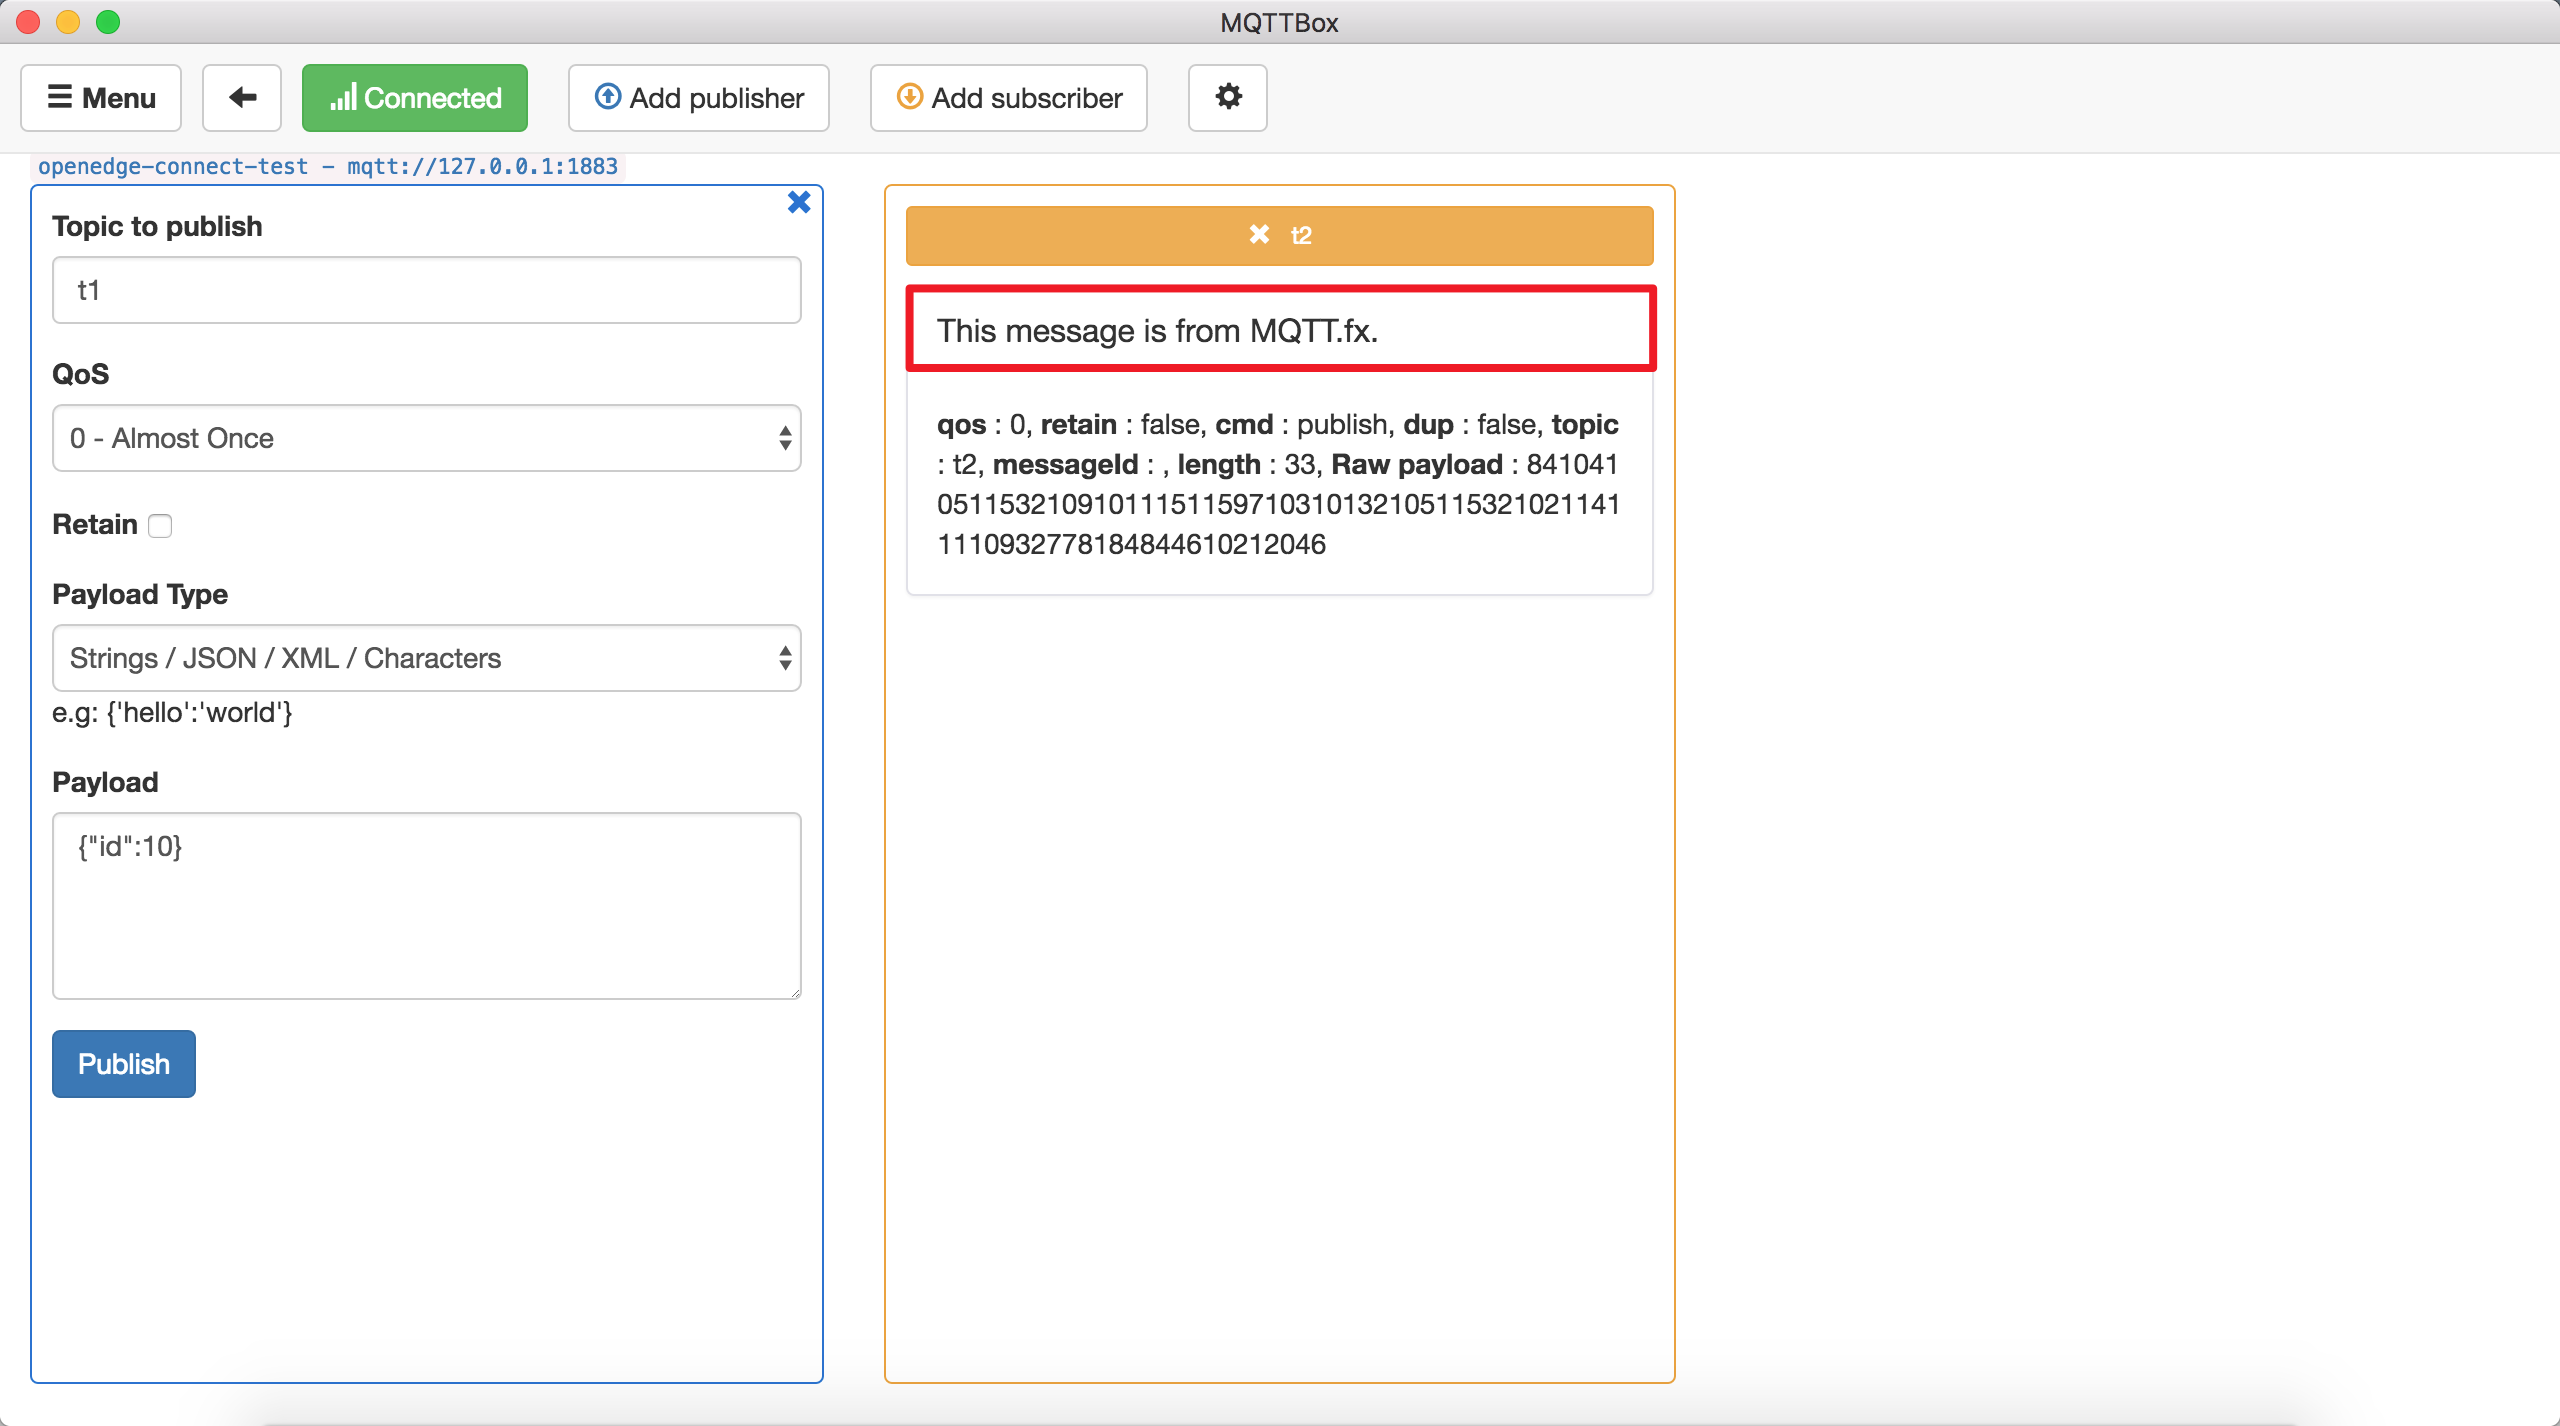Open the hamburger Menu button
Image resolution: width=2560 pixels, height=1426 pixels.
[x=101, y=98]
